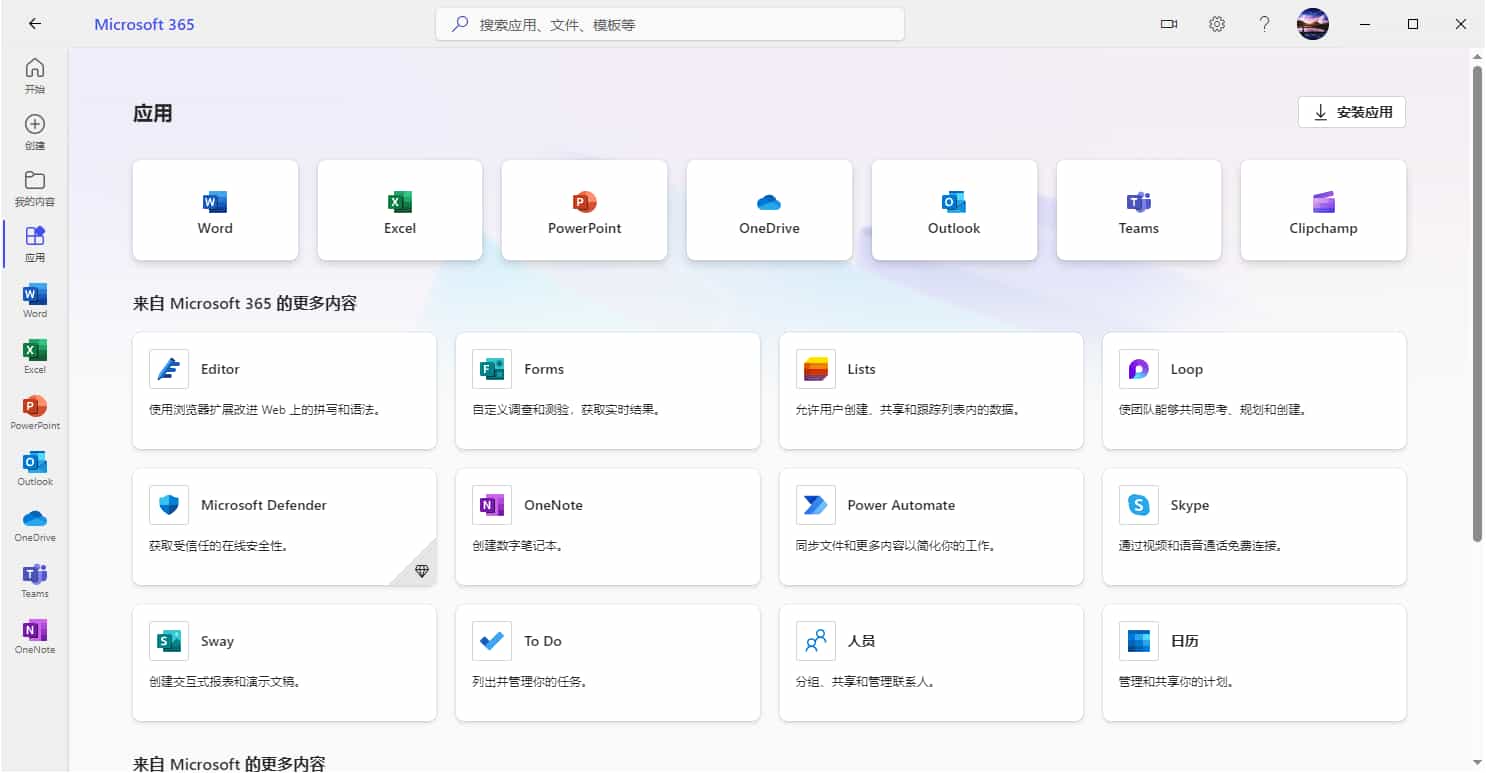Click the Power Automate icon
1486x773 pixels.
[x=816, y=505]
